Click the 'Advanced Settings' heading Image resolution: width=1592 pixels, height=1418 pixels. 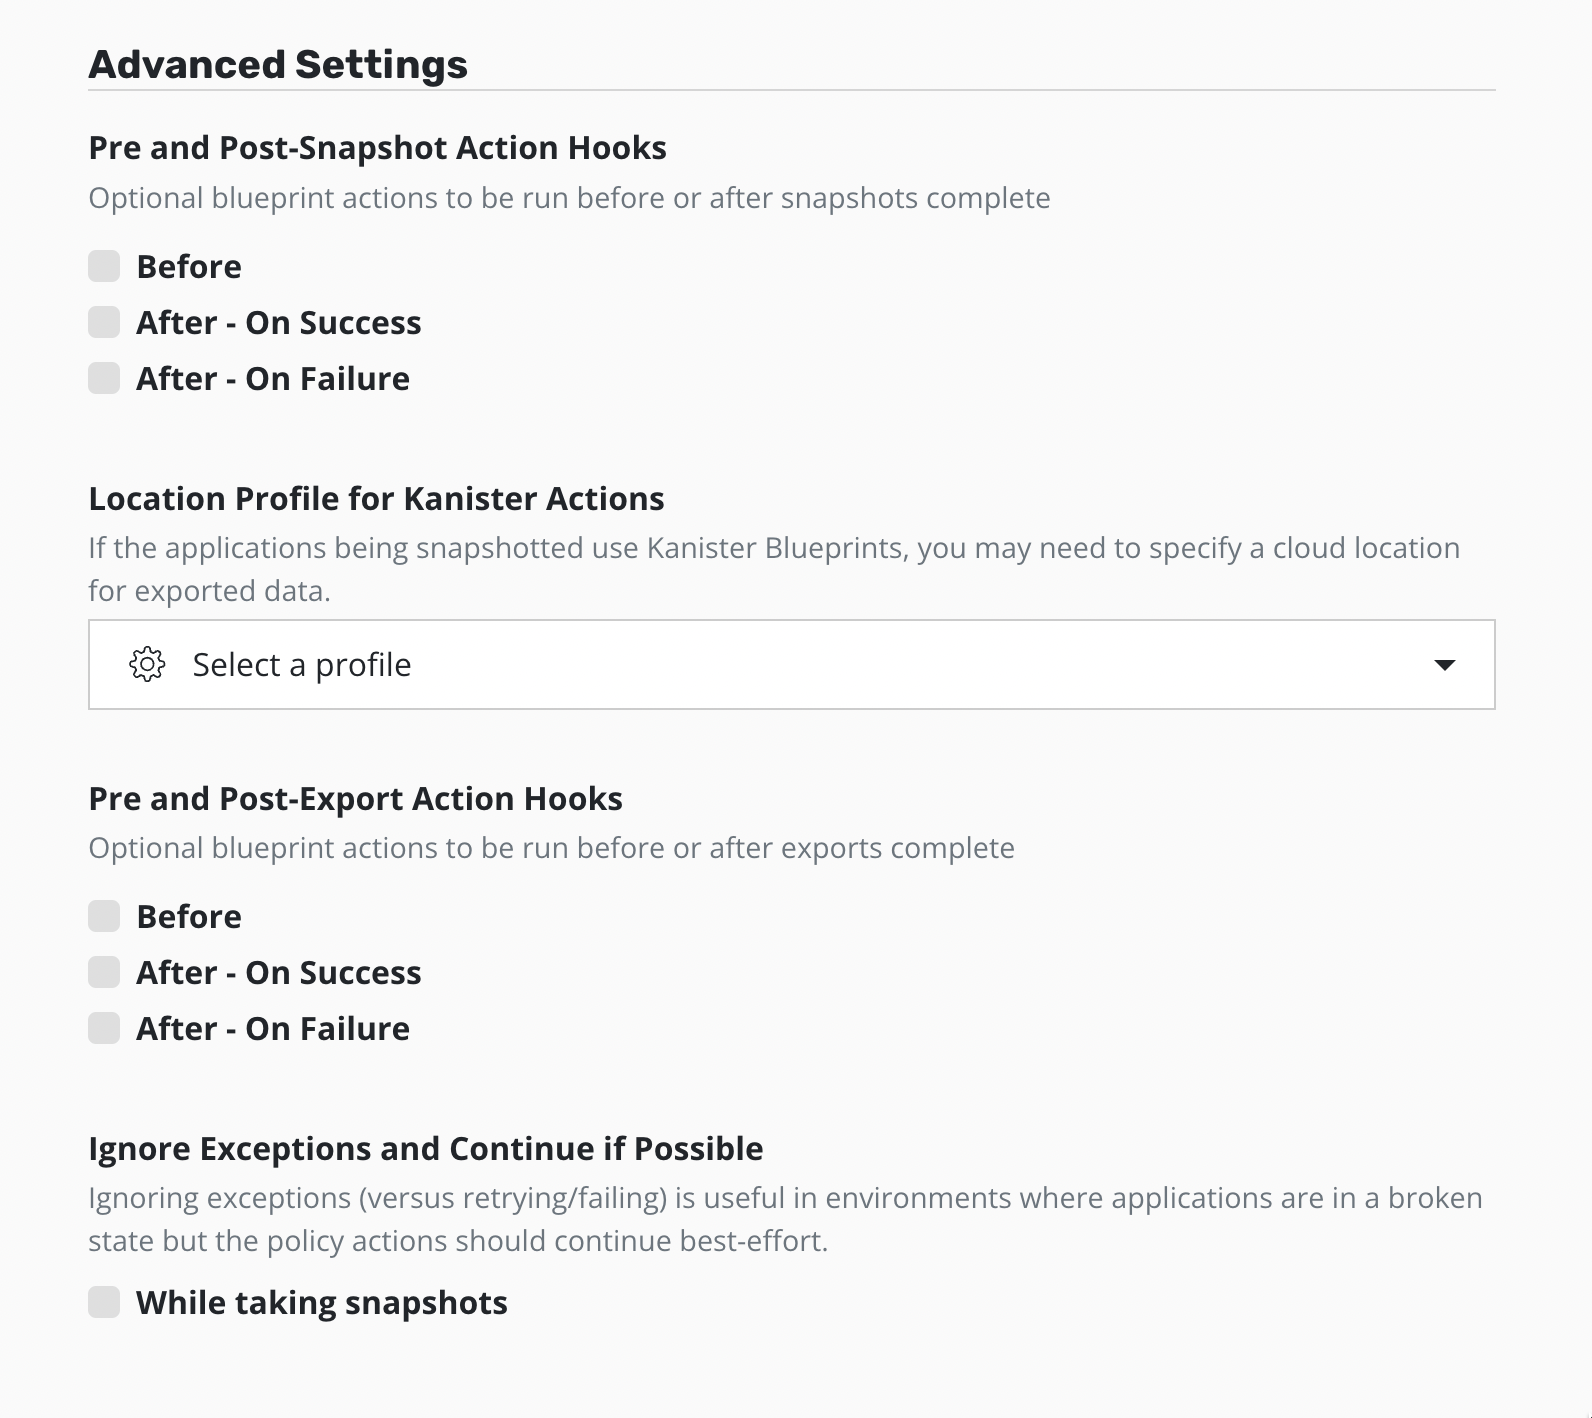point(278,65)
